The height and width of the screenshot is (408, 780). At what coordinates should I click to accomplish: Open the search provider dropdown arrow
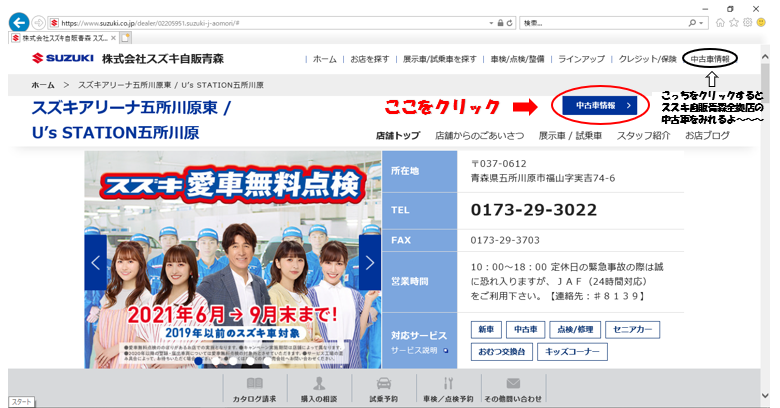[701, 23]
